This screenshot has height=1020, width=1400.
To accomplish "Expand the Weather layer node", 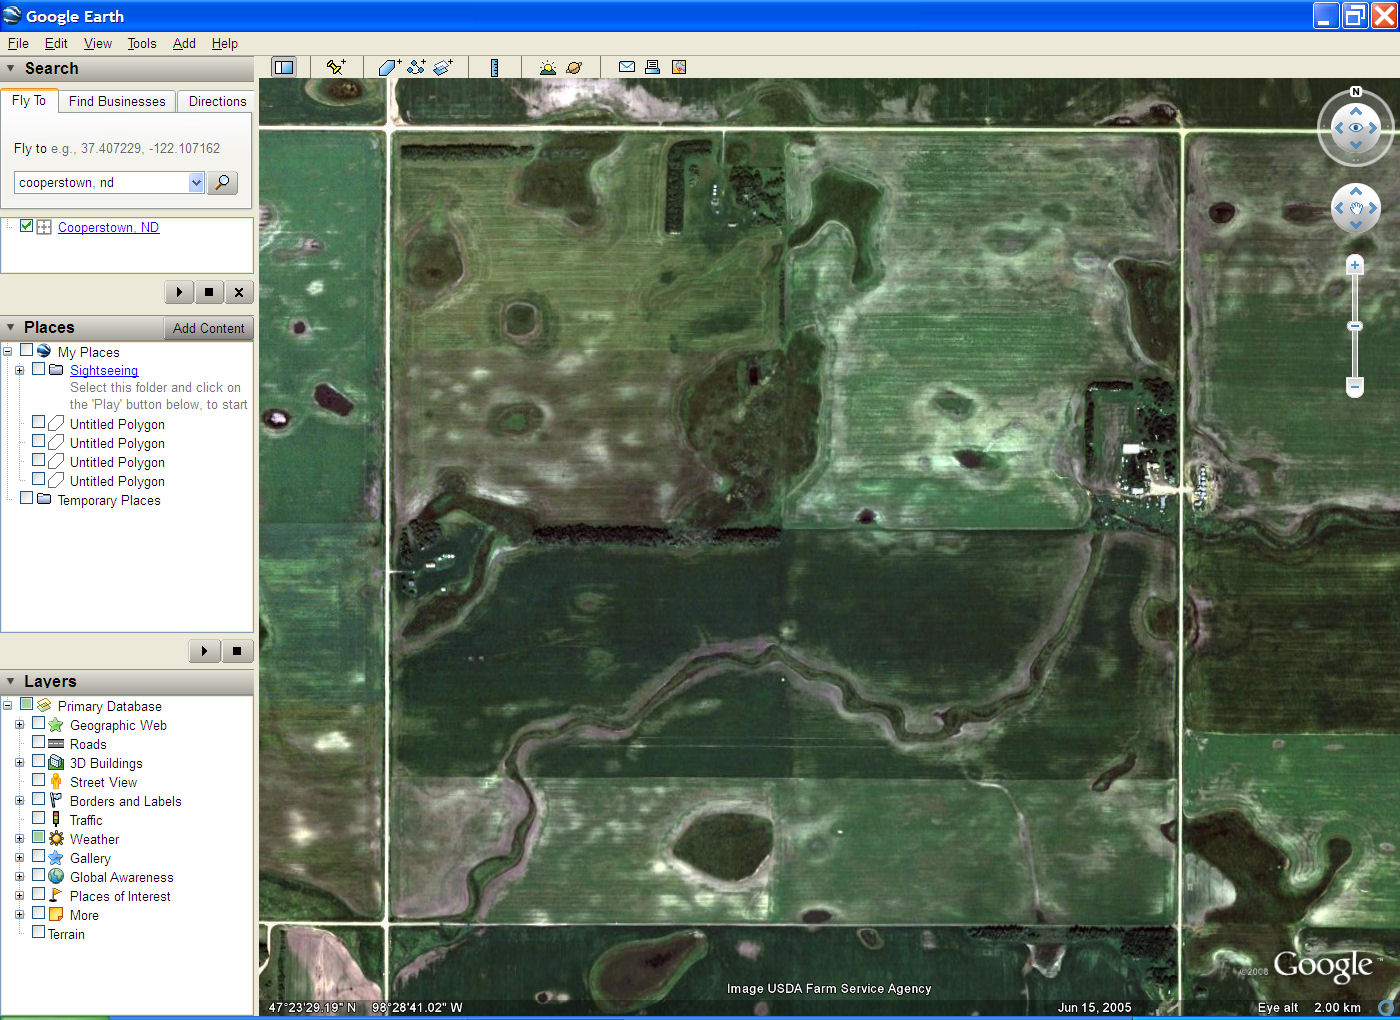I will pos(19,839).
